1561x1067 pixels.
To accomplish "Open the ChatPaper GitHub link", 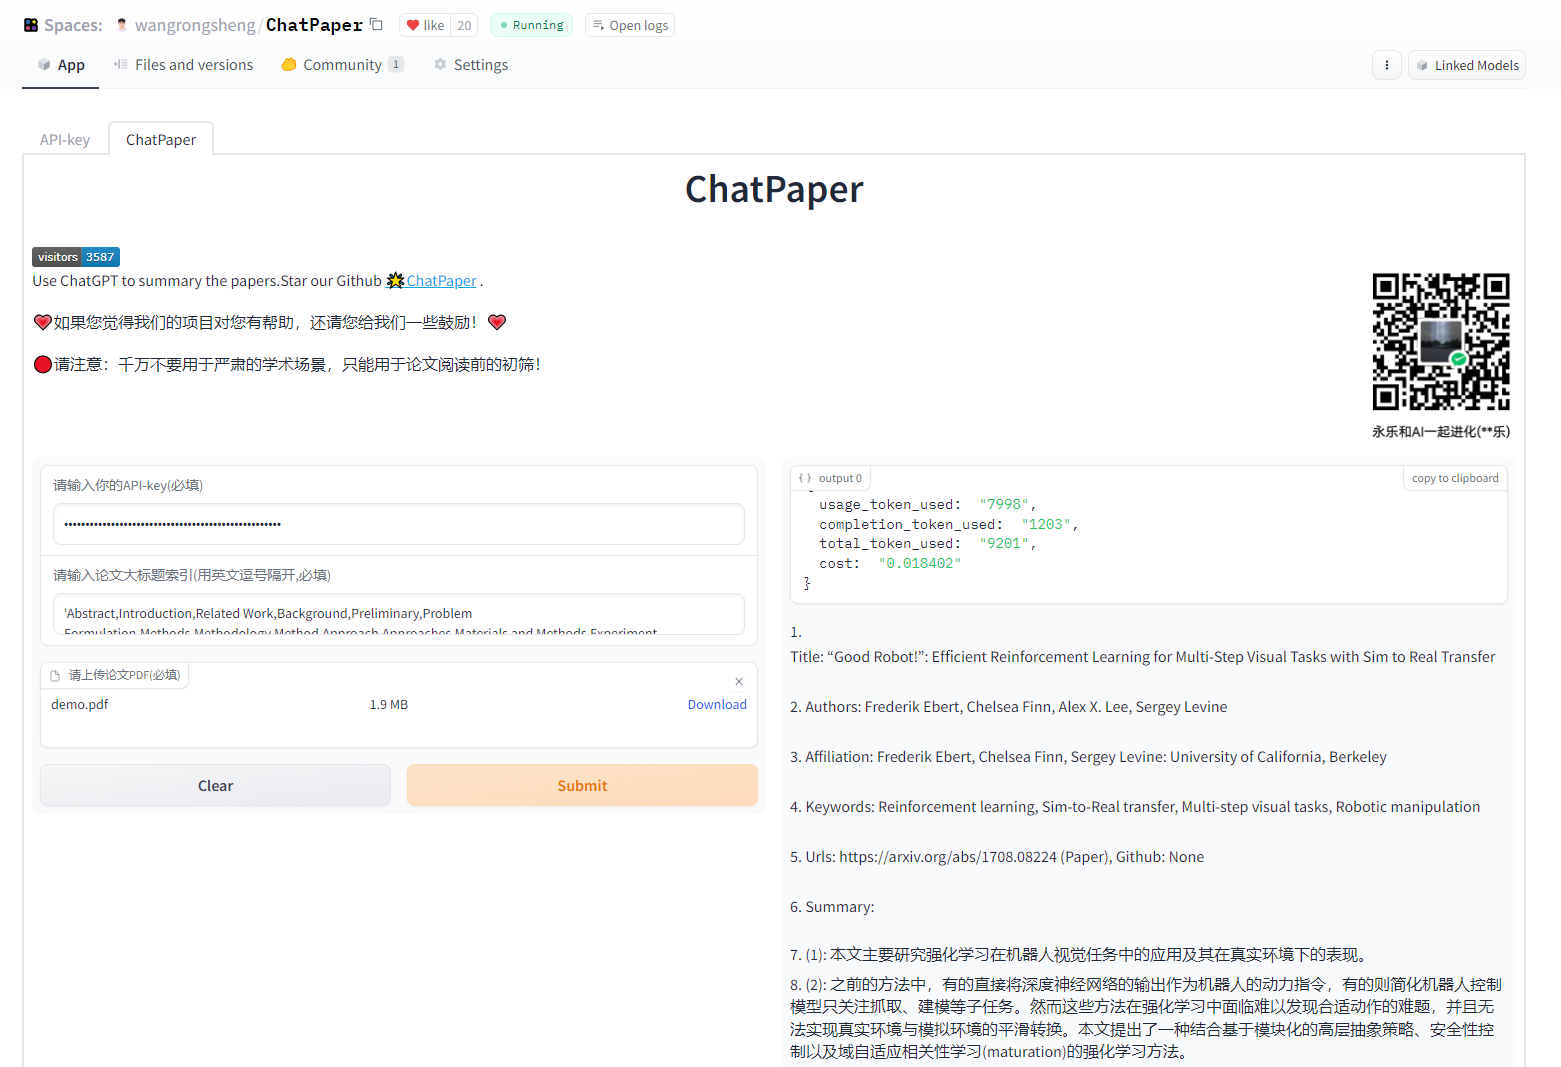I will pos(441,280).
